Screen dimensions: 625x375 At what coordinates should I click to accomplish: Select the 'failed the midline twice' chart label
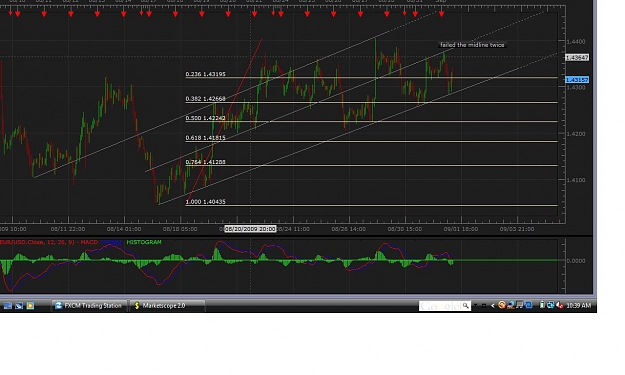pyautogui.click(x=472, y=45)
